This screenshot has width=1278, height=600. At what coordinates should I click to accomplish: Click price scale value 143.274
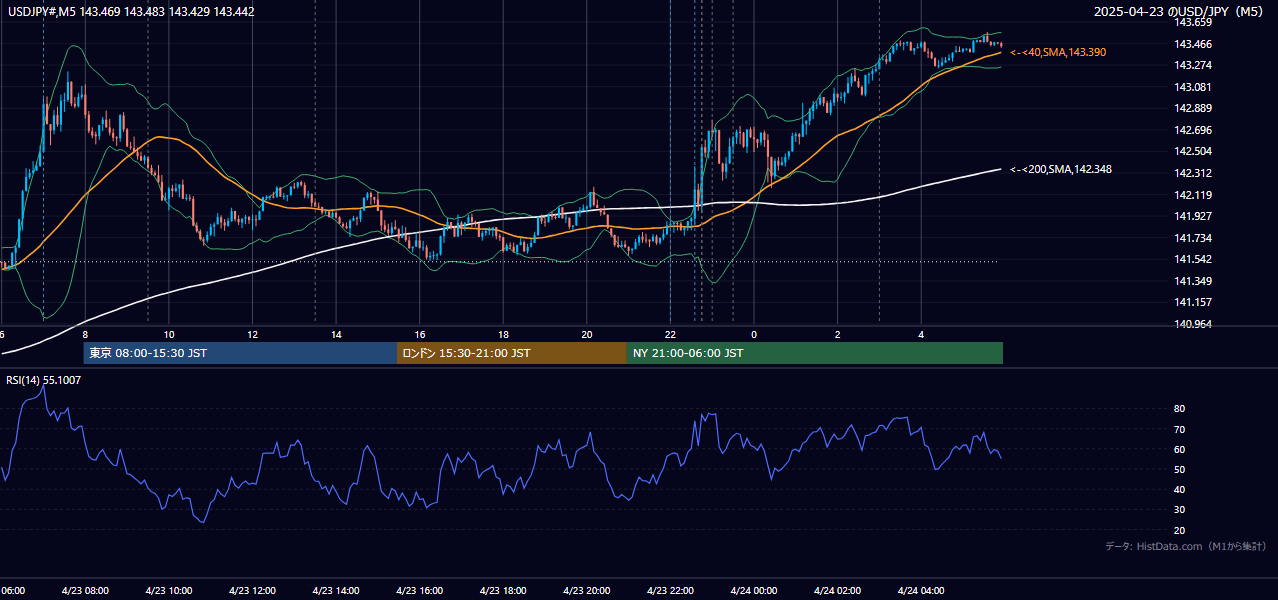(x=1193, y=65)
